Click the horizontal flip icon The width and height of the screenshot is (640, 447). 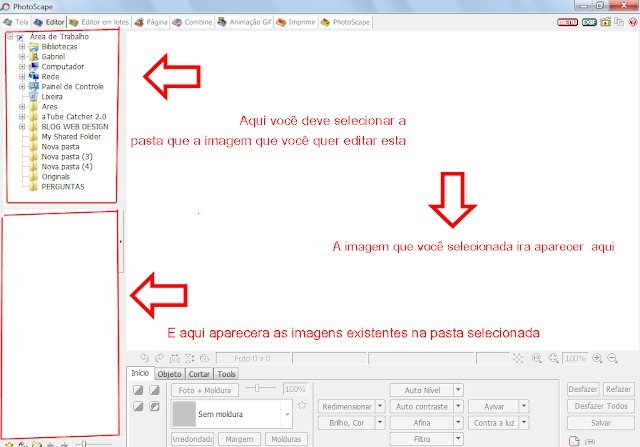[175, 358]
